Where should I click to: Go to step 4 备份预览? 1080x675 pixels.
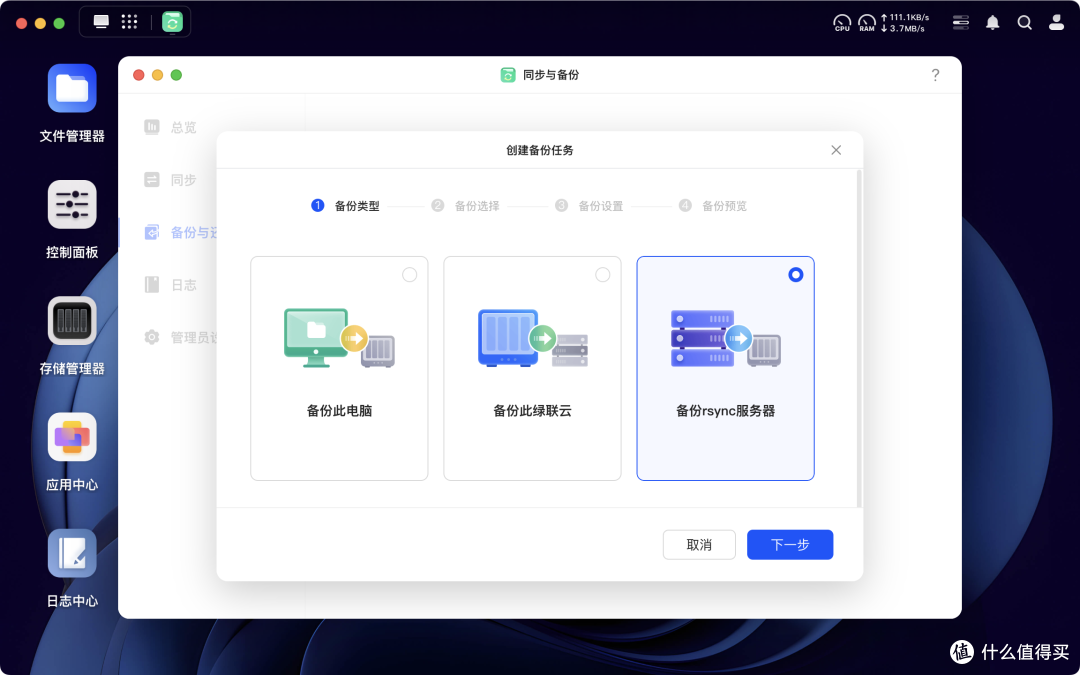(x=713, y=205)
